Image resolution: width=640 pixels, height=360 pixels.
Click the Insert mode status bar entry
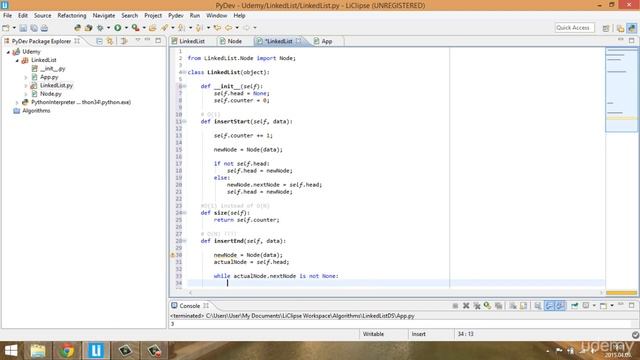coord(418,334)
